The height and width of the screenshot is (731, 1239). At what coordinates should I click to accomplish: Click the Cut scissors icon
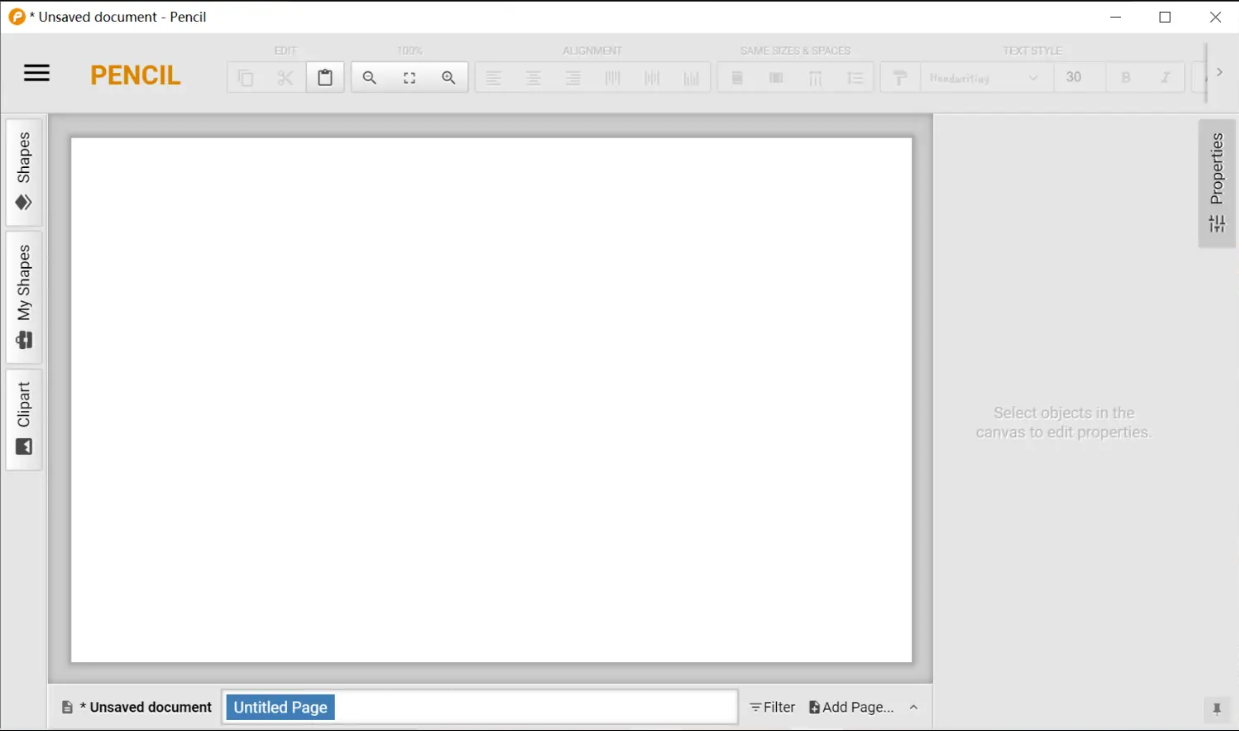pyautogui.click(x=285, y=78)
